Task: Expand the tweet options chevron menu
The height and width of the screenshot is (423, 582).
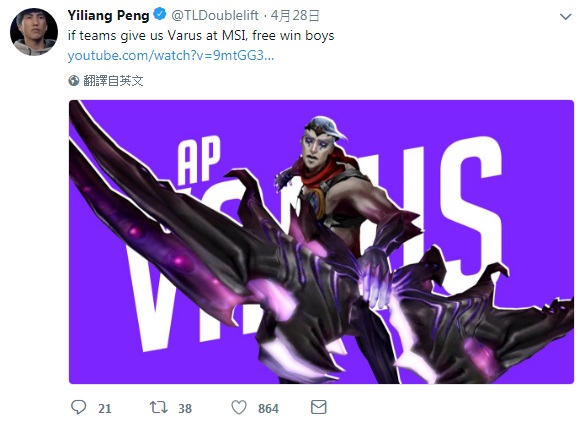Action: (x=565, y=16)
